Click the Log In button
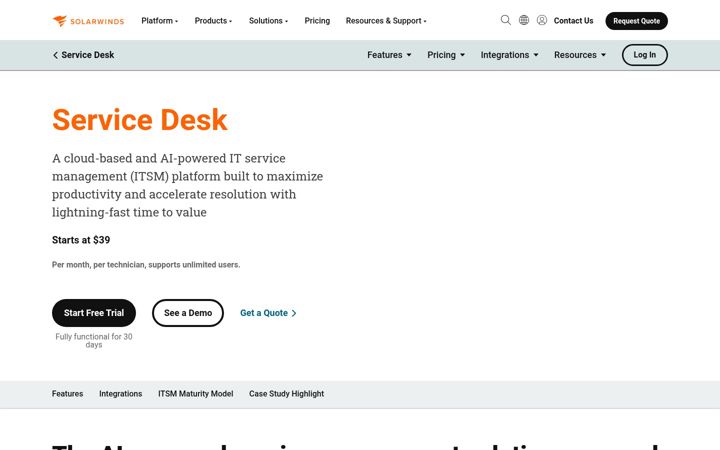The height and width of the screenshot is (450, 720). (645, 55)
